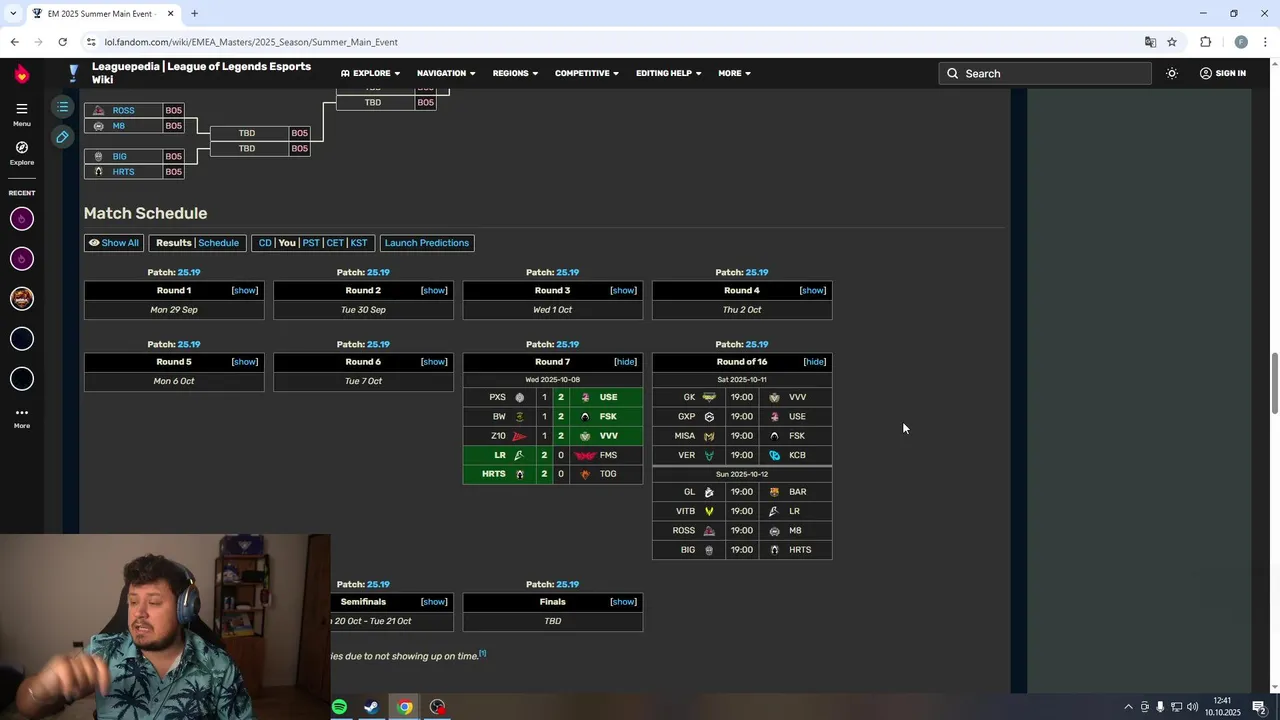Switch timezone to CET
Viewport: 1280px width, 720px height.
pyautogui.click(x=335, y=243)
